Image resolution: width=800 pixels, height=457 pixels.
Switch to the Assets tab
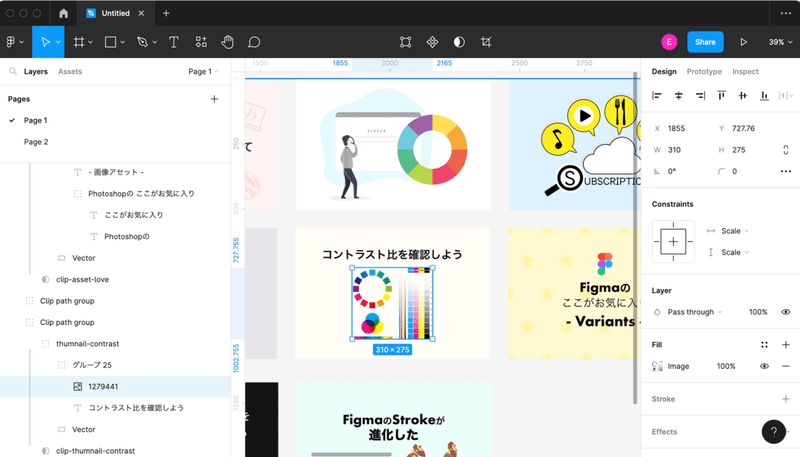(70, 71)
